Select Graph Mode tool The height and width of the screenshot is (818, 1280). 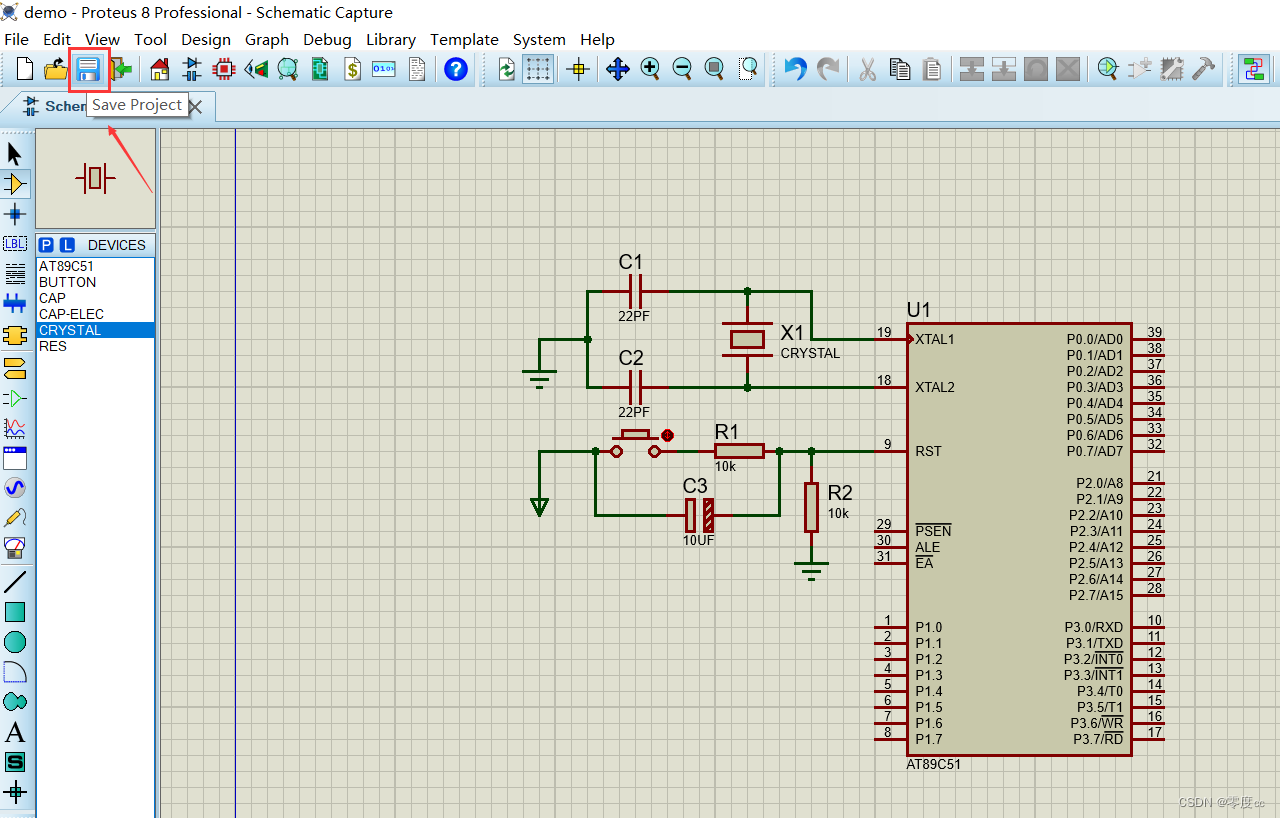click(x=15, y=428)
